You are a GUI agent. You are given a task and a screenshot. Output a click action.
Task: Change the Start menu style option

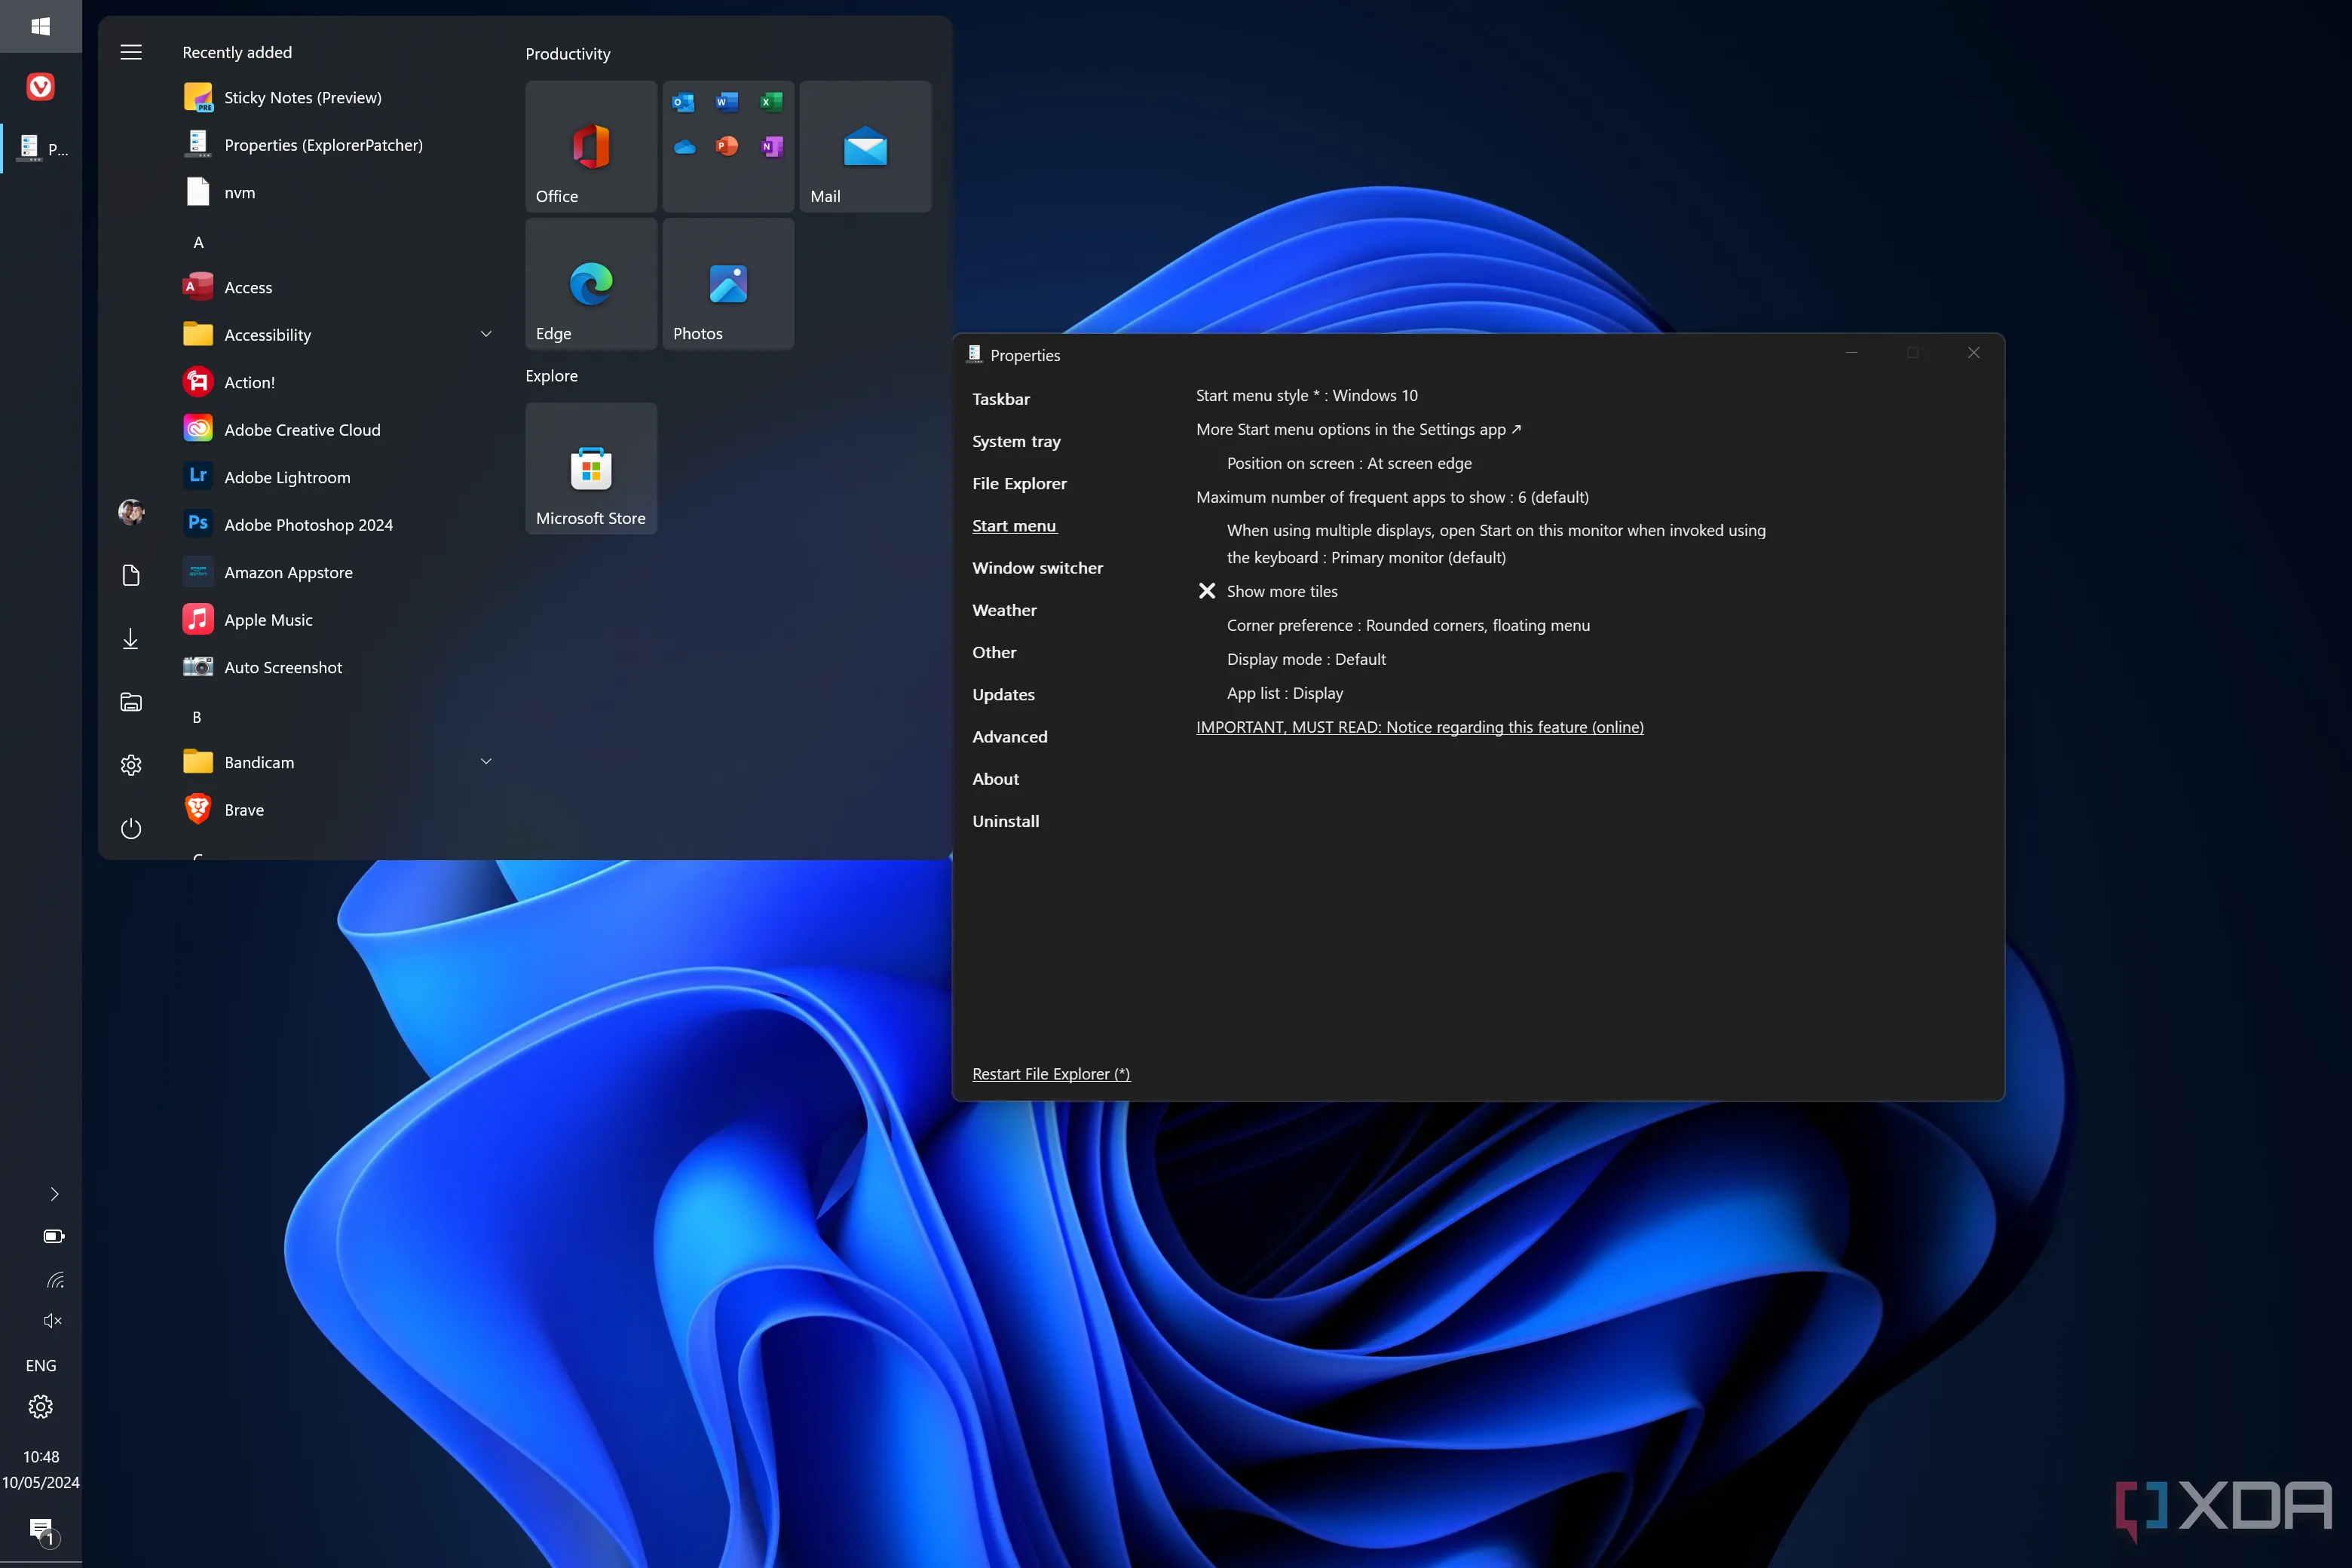(x=1307, y=395)
